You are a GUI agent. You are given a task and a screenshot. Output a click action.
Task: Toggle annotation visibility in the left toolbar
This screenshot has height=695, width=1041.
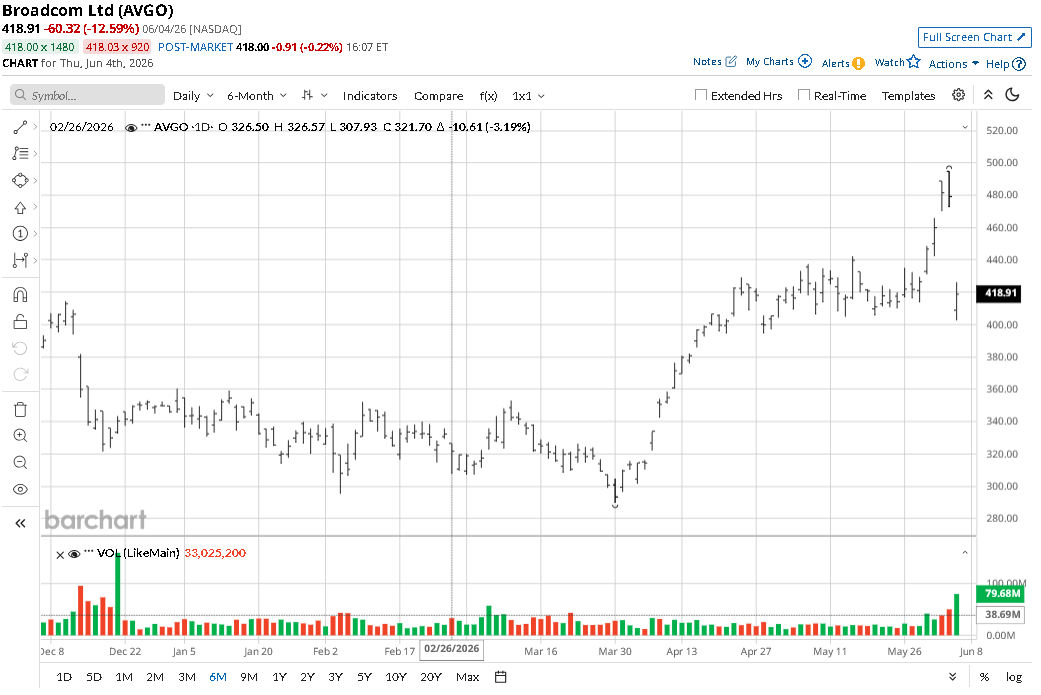20,489
